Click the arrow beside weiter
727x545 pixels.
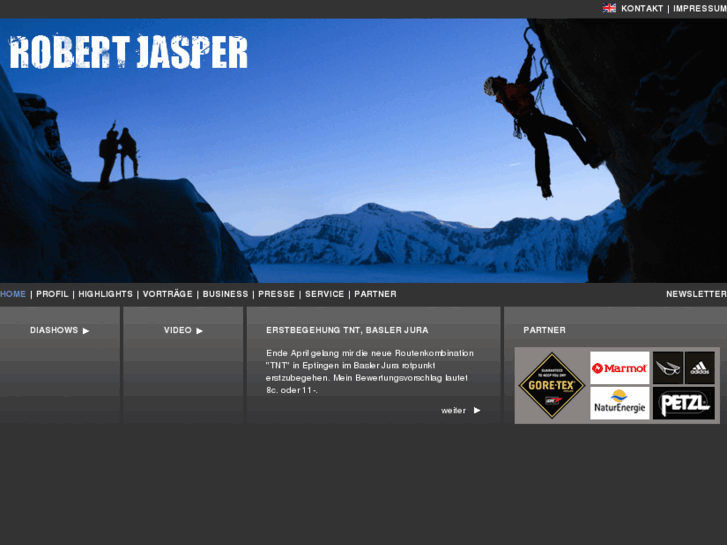click(x=477, y=410)
